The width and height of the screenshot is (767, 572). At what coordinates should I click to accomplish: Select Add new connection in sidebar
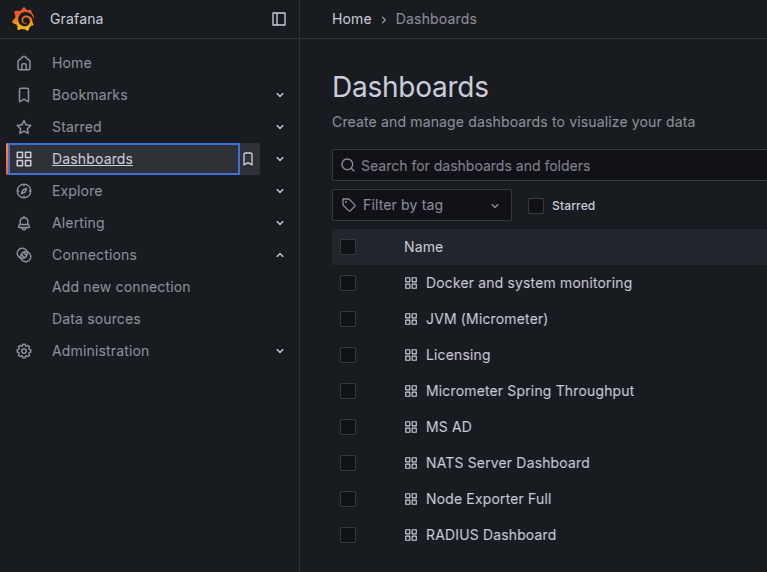point(121,287)
